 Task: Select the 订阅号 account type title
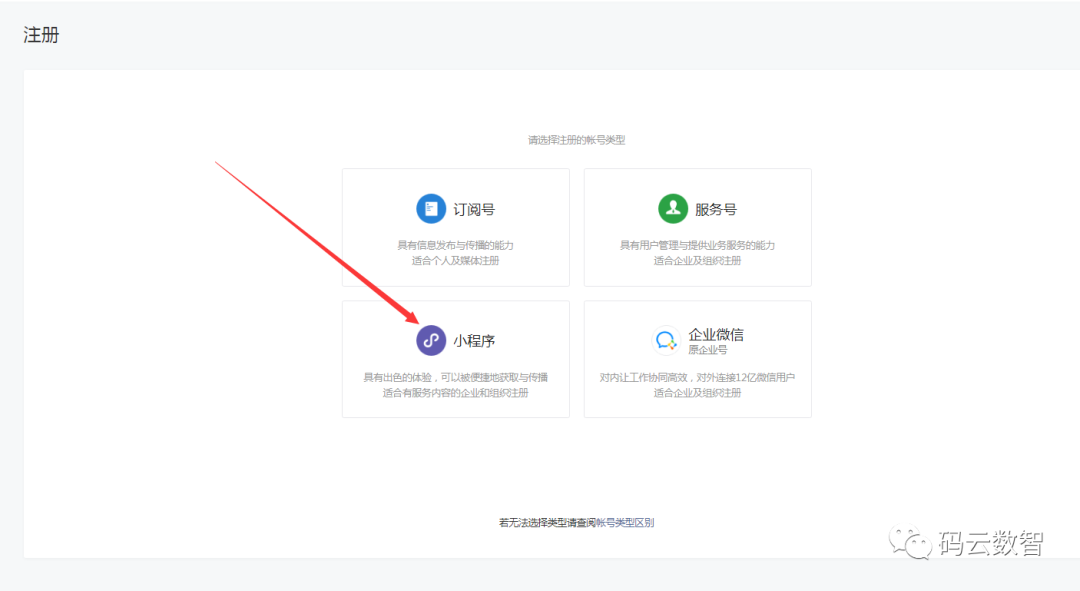click(474, 209)
